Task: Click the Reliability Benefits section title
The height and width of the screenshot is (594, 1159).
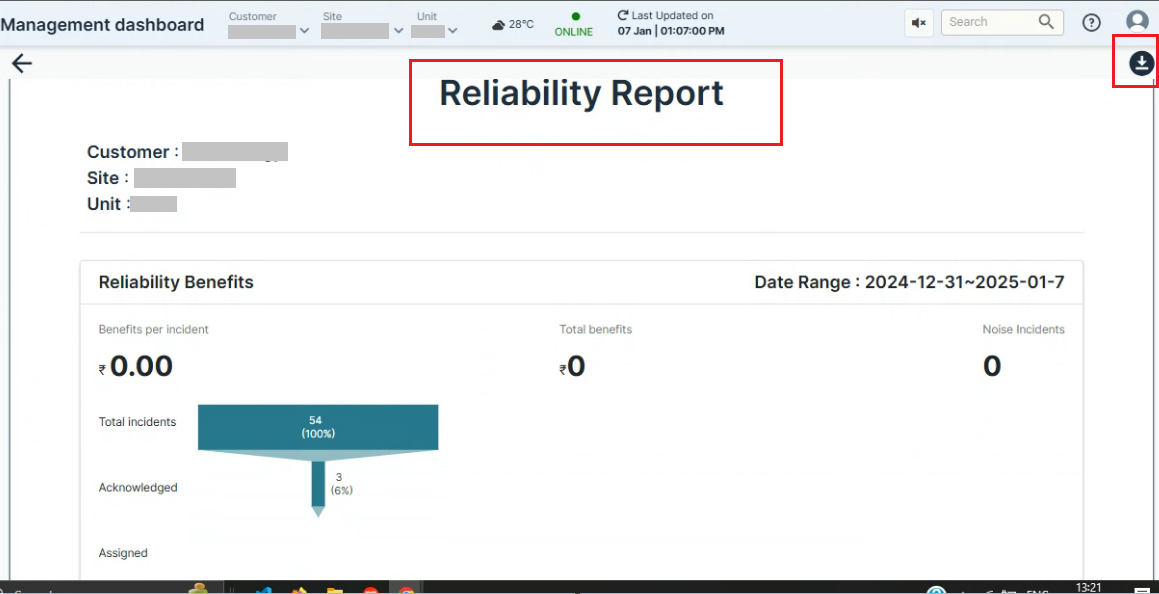Action: (176, 282)
